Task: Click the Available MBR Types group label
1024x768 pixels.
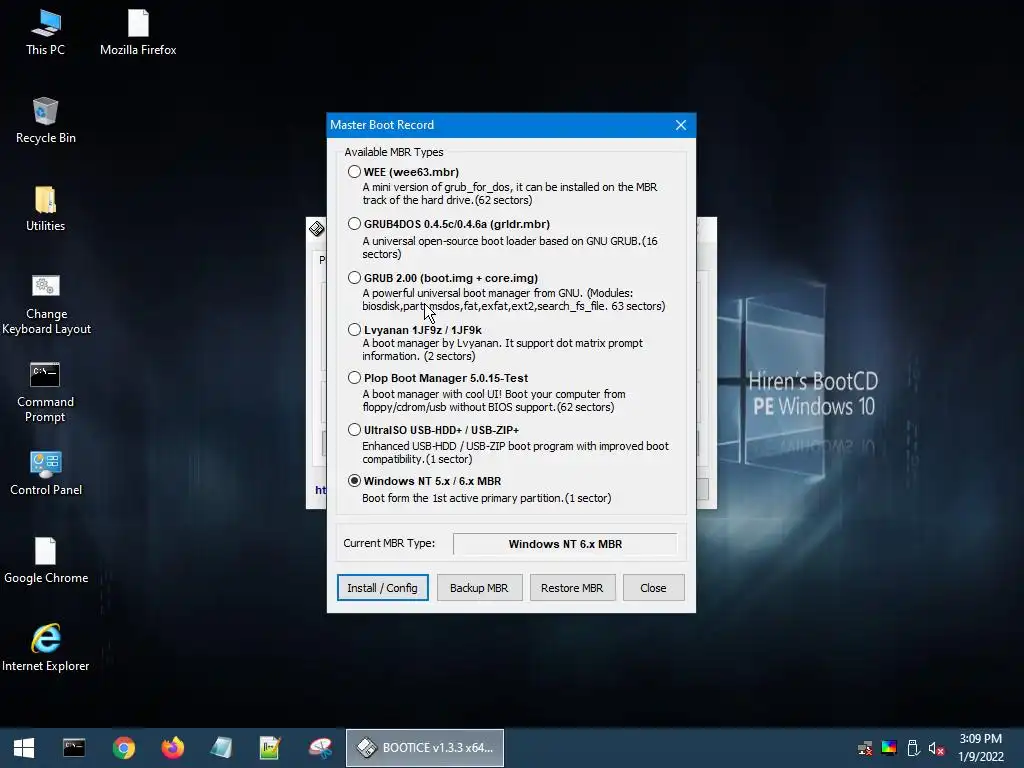Action: pos(394,152)
